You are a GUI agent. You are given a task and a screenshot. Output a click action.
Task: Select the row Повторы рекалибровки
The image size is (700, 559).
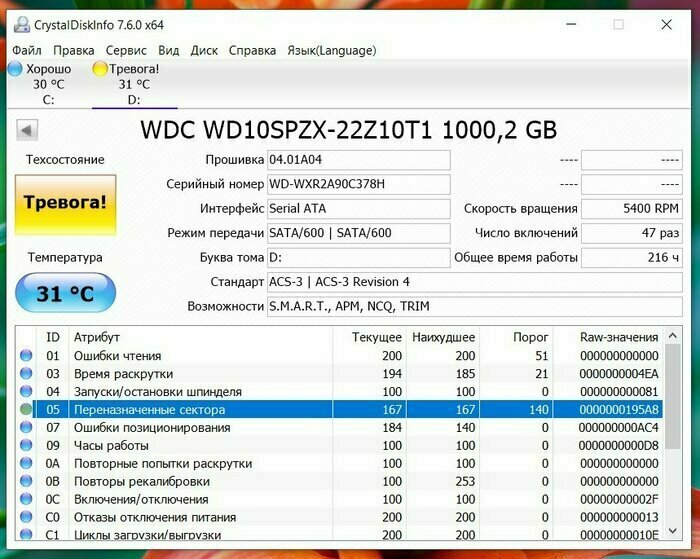point(340,481)
